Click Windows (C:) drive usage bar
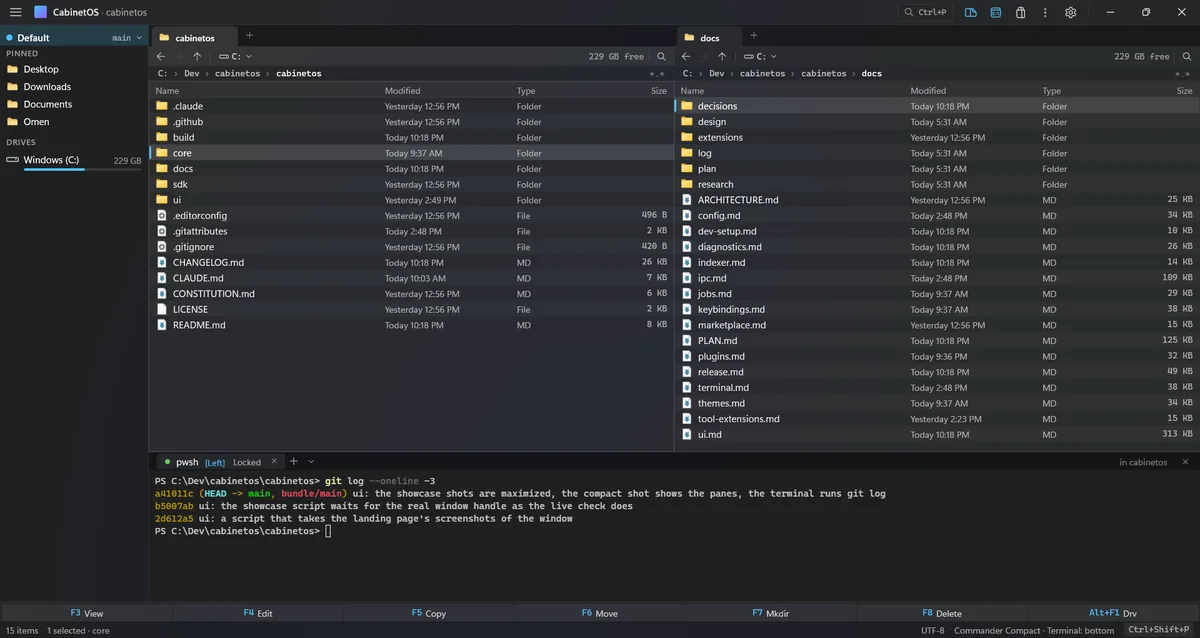 pos(82,170)
